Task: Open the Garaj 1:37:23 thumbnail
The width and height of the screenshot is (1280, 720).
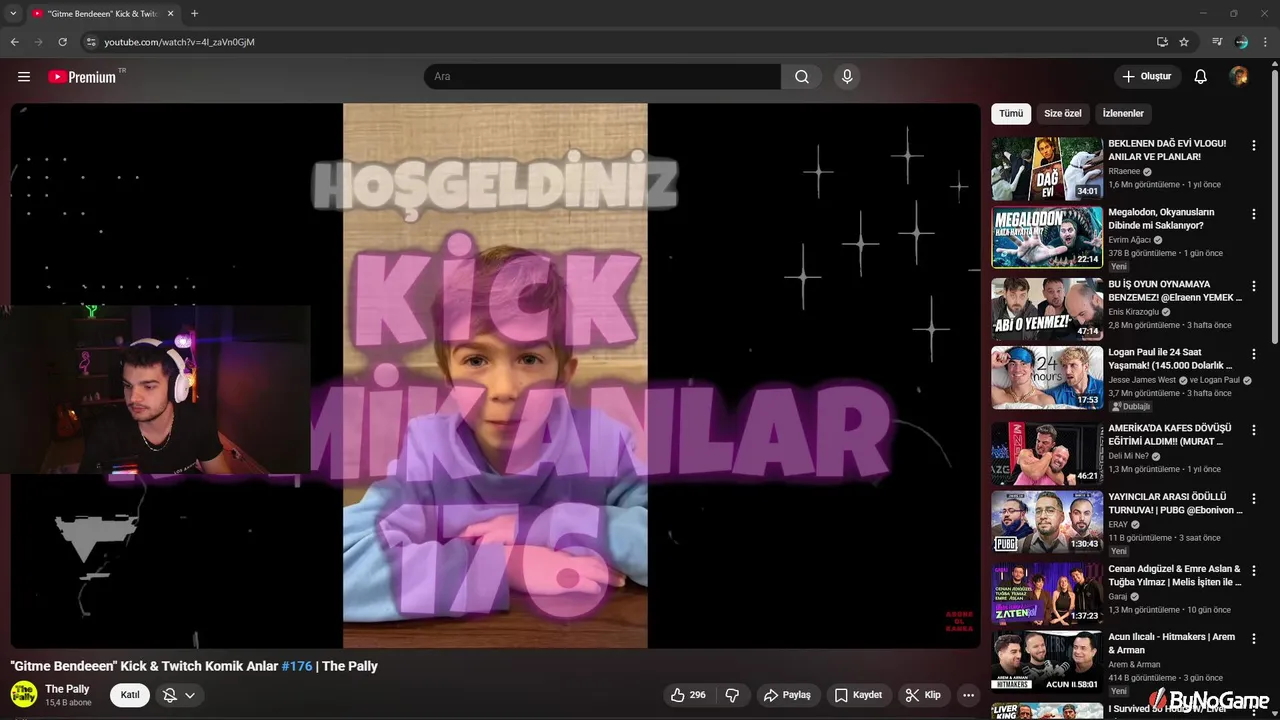Action: [1047, 593]
